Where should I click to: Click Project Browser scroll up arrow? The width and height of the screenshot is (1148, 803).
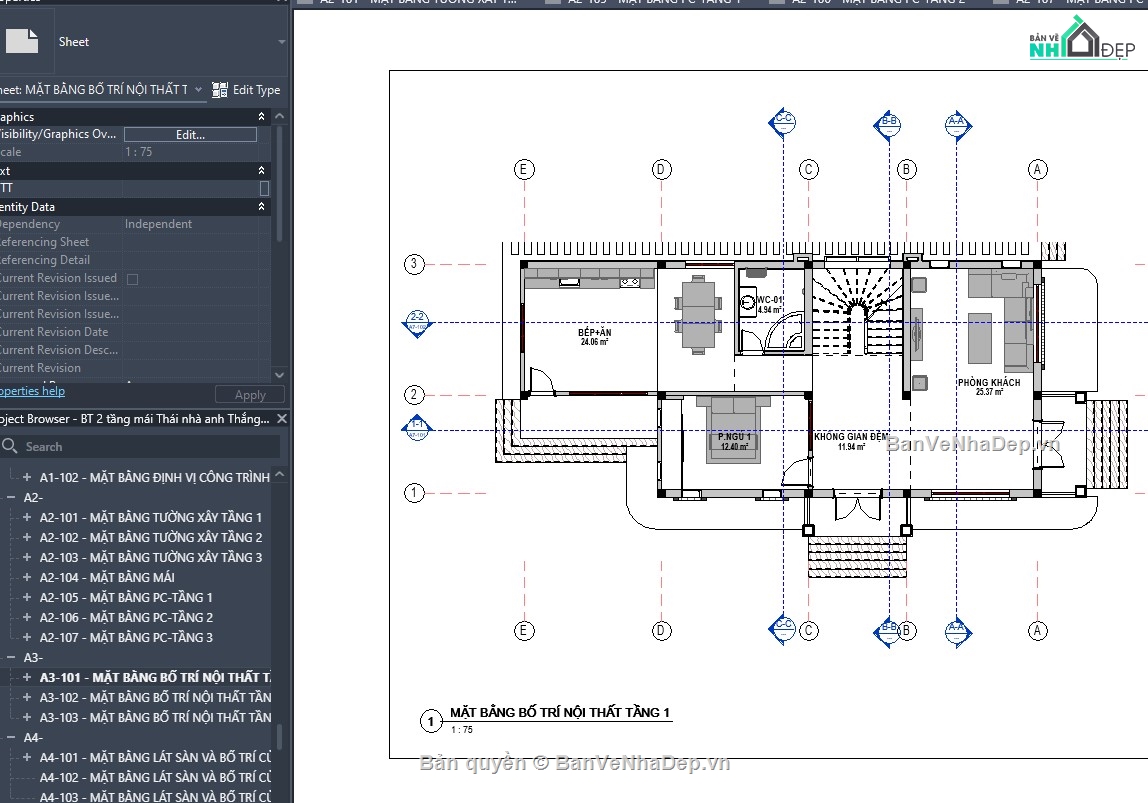[279, 474]
